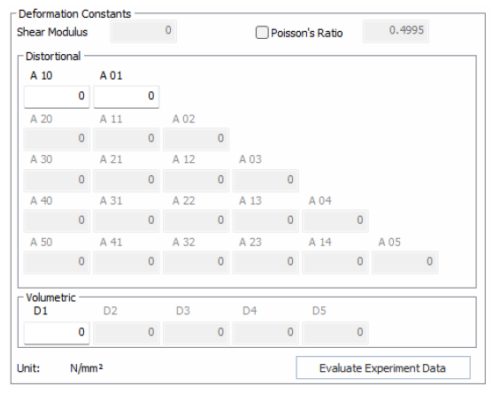Click the Evaluate Experiment Data button

383,368
